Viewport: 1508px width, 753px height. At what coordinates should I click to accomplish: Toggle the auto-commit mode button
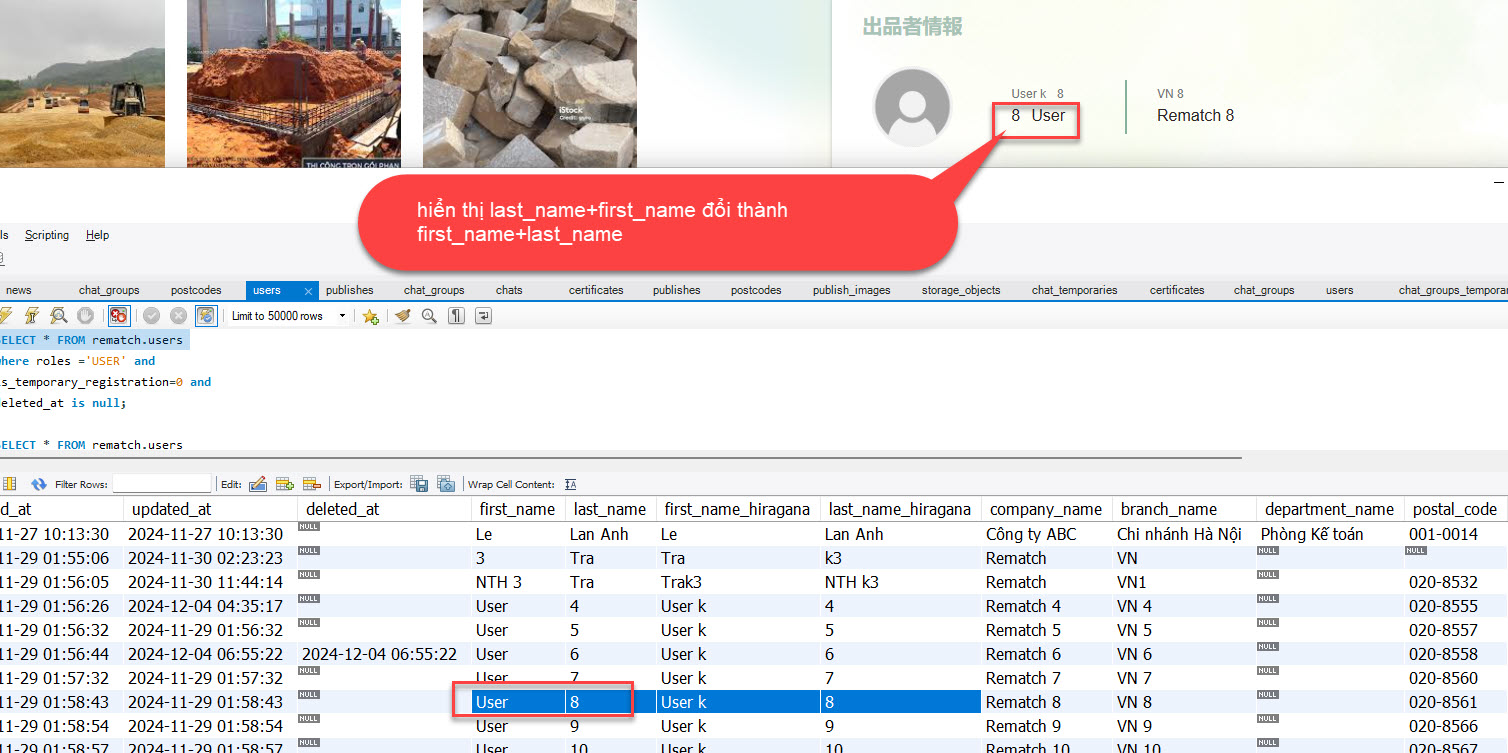tap(206, 316)
